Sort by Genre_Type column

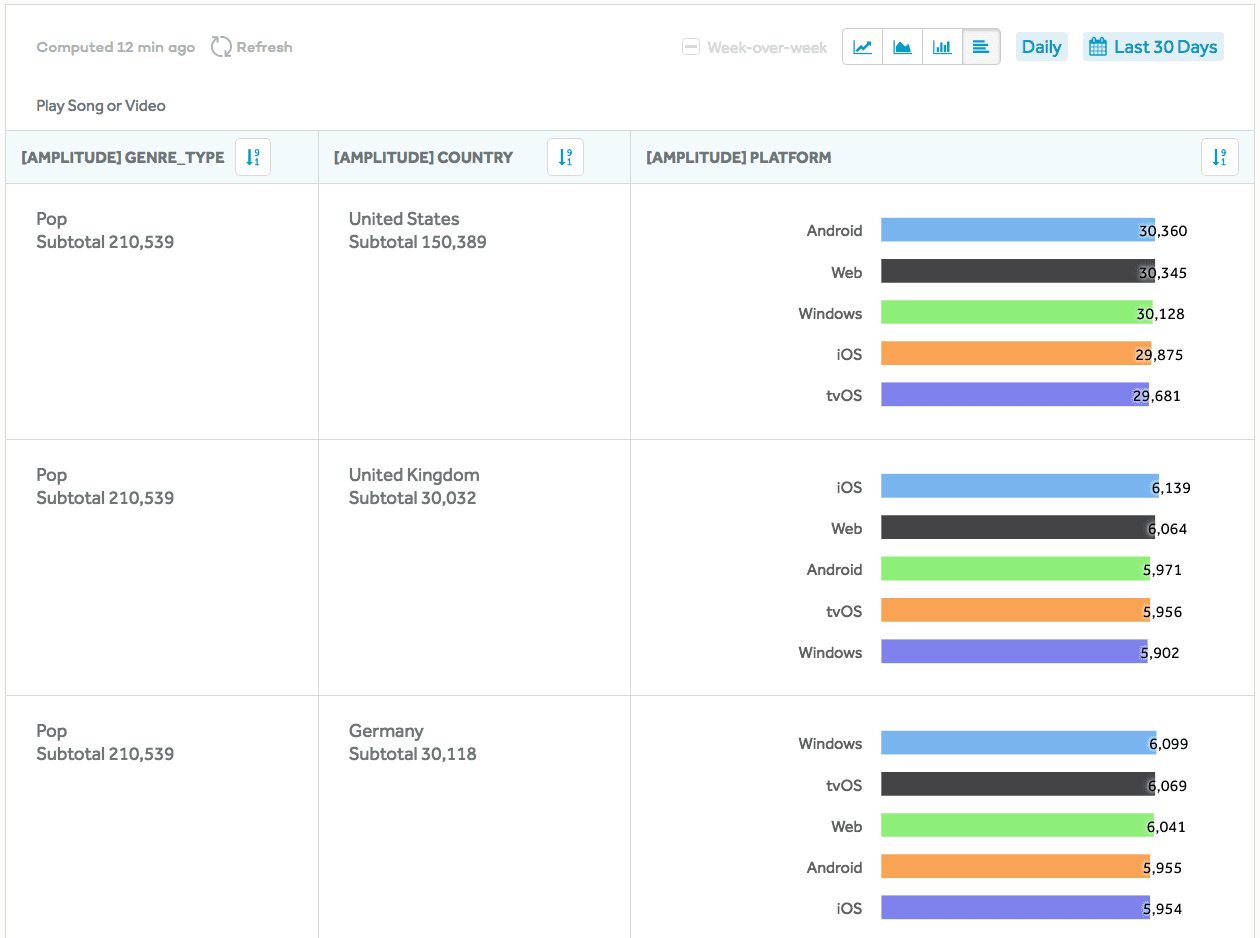click(x=253, y=157)
